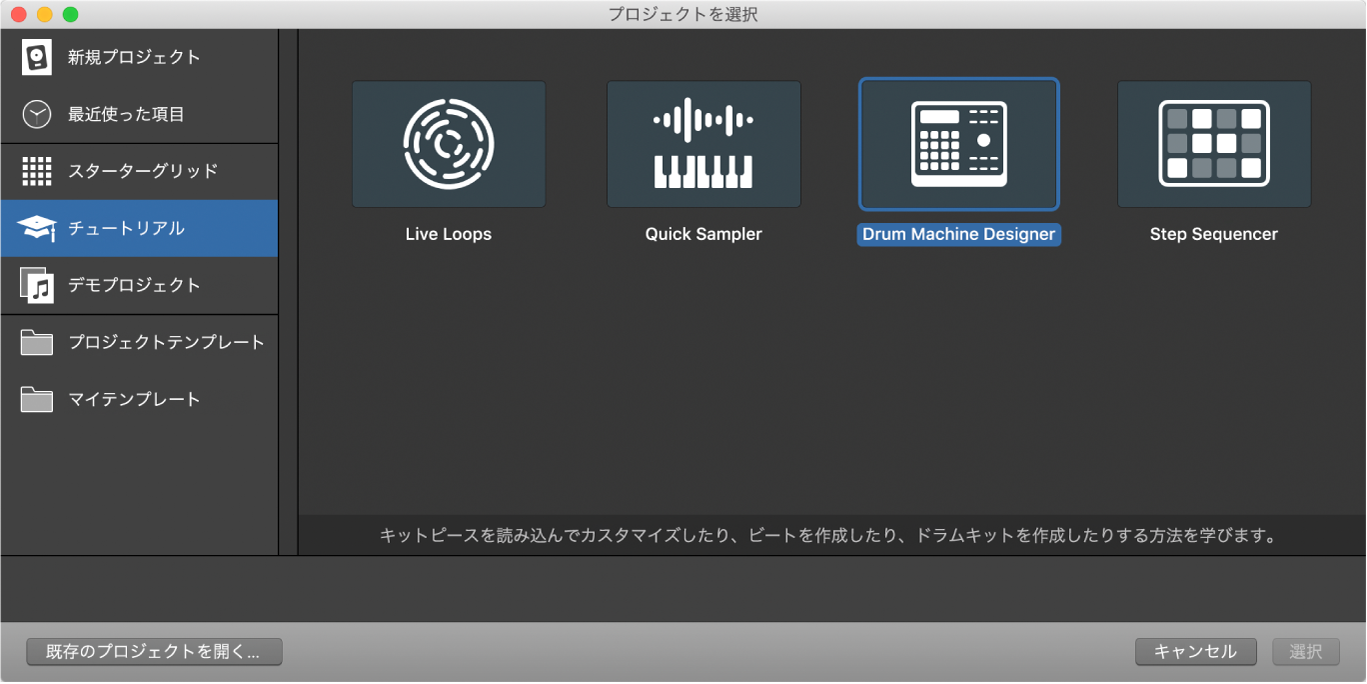Open the デモプロジェクト sidebar section
The height and width of the screenshot is (684, 1367).
[139, 285]
